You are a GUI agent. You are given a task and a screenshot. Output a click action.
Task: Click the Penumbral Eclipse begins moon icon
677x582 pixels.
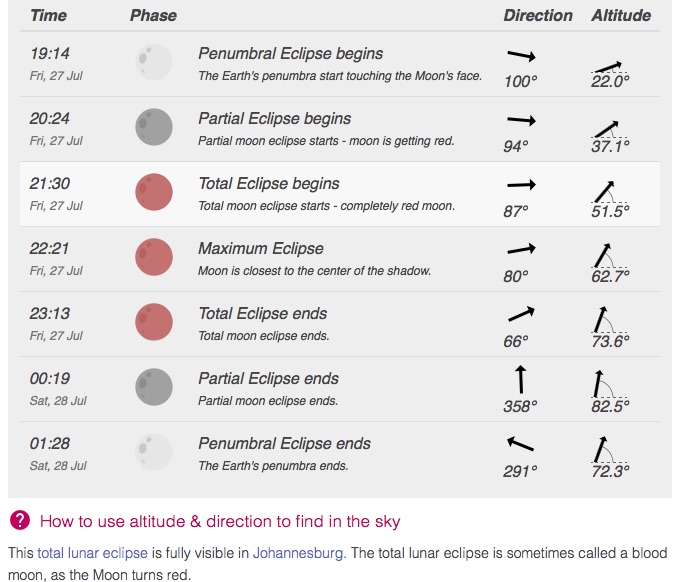click(x=154, y=62)
